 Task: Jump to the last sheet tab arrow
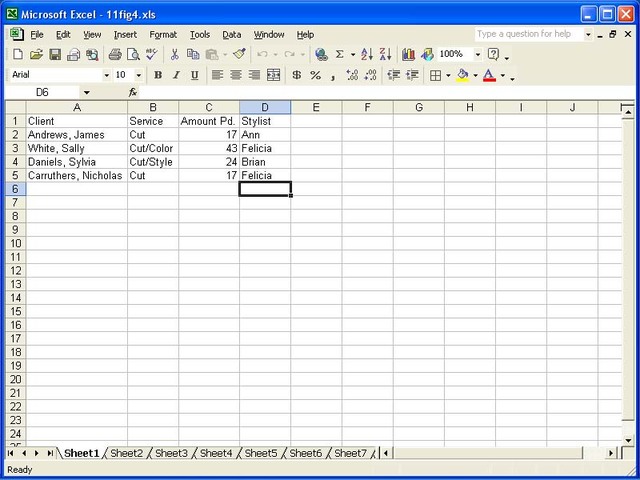click(x=50, y=453)
